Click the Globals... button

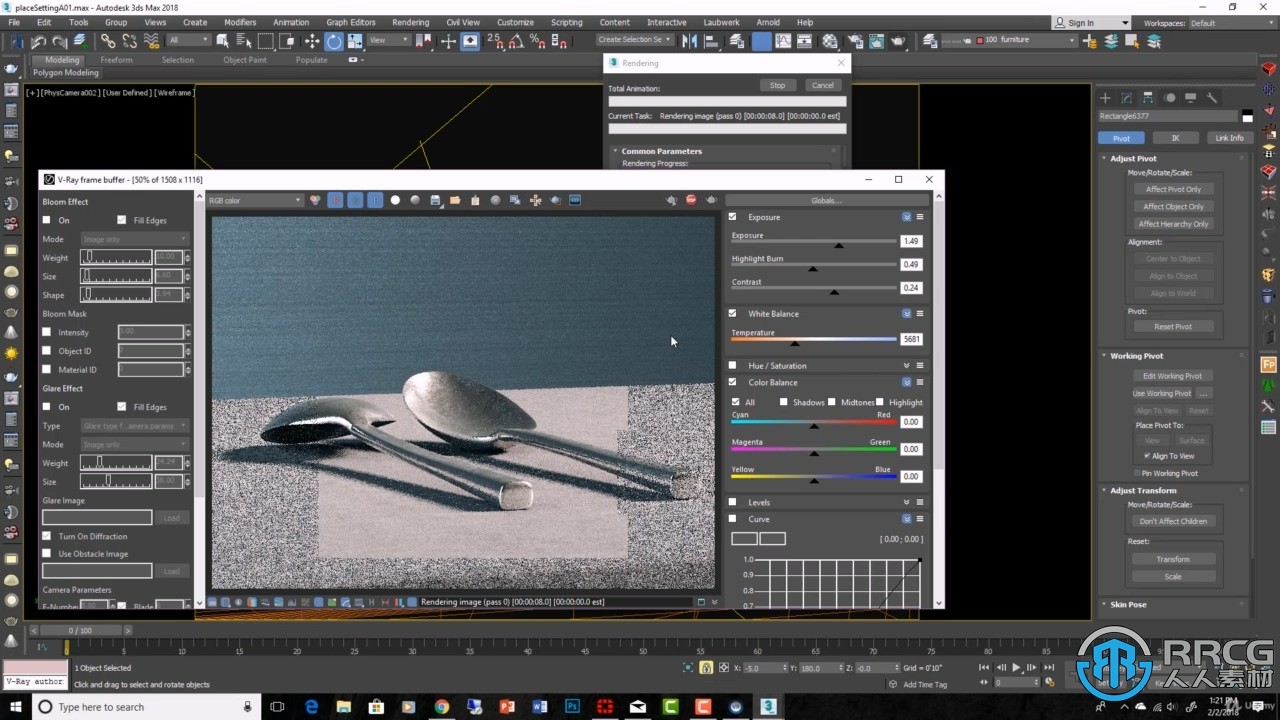point(825,200)
